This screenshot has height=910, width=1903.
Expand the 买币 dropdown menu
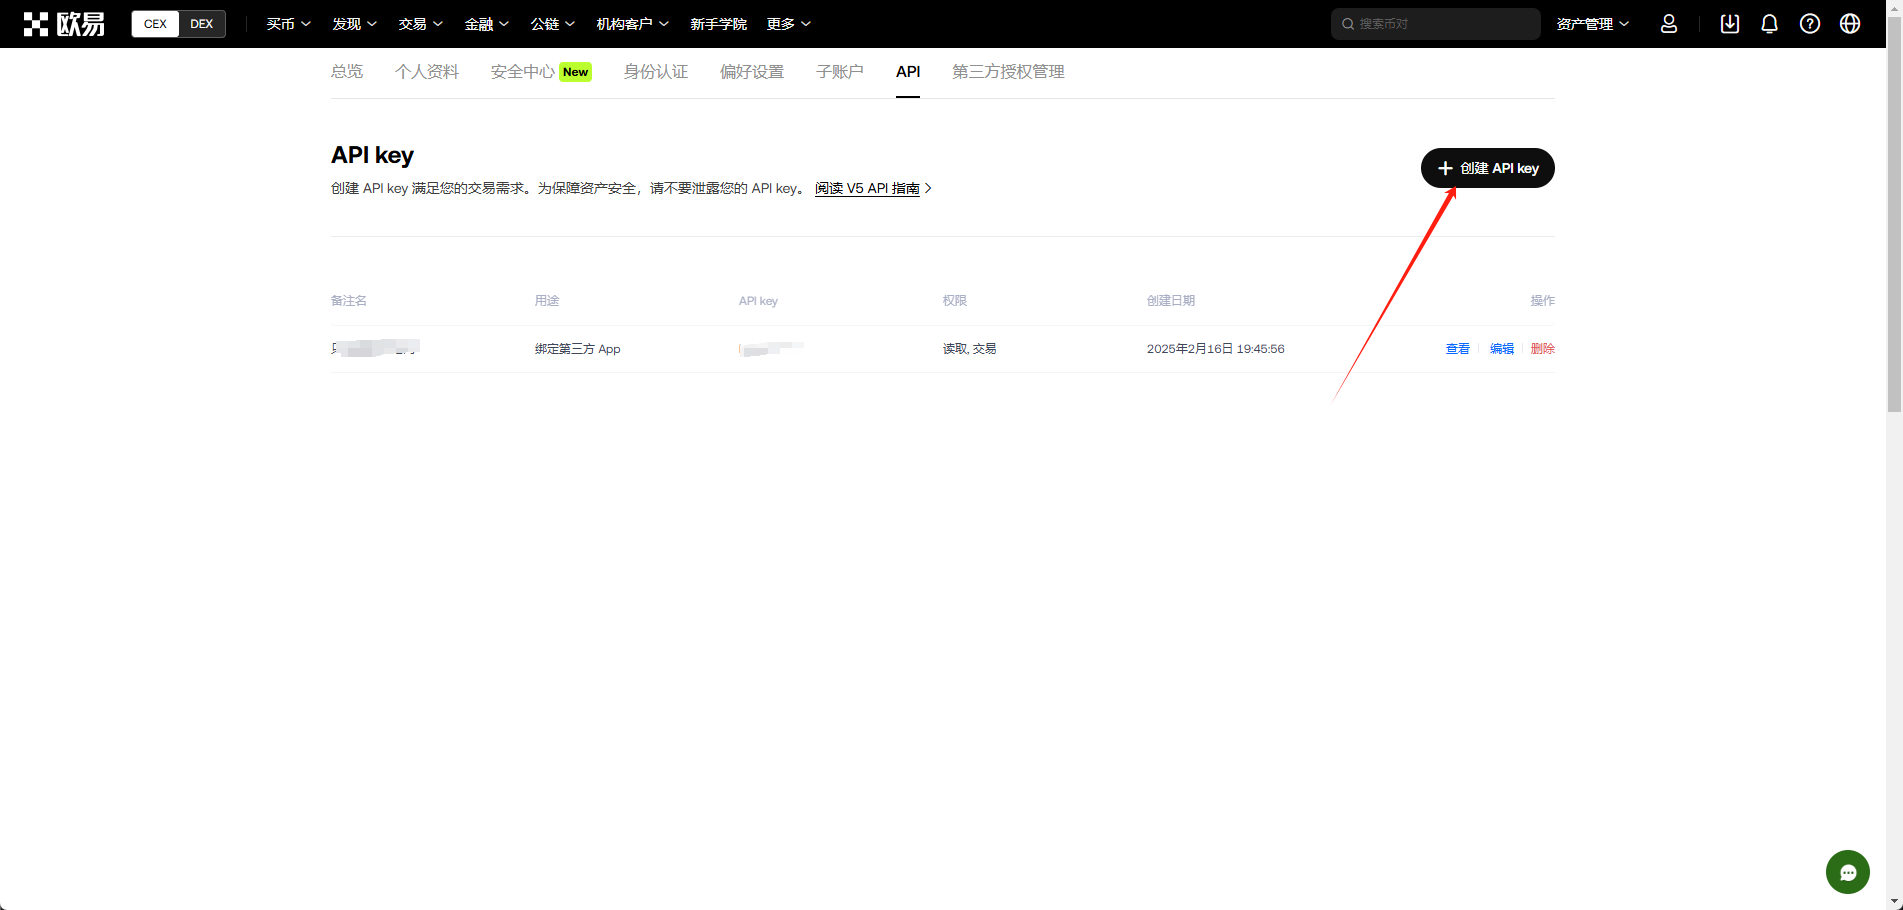(288, 24)
